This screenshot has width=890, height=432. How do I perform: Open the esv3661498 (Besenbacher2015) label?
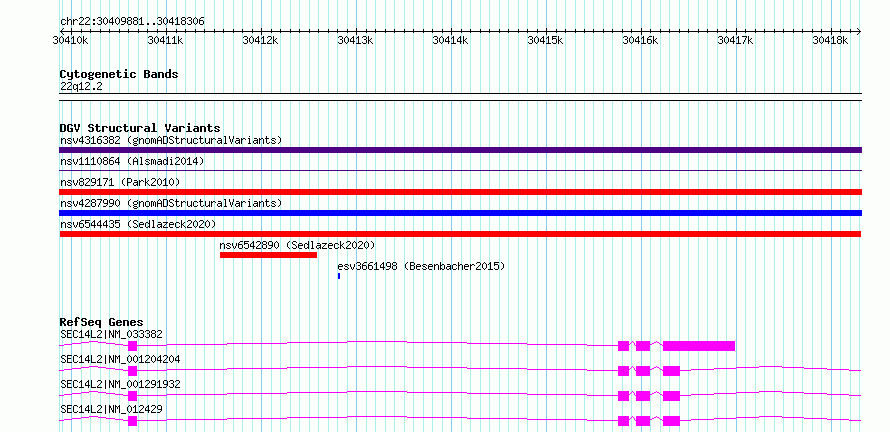(x=421, y=266)
